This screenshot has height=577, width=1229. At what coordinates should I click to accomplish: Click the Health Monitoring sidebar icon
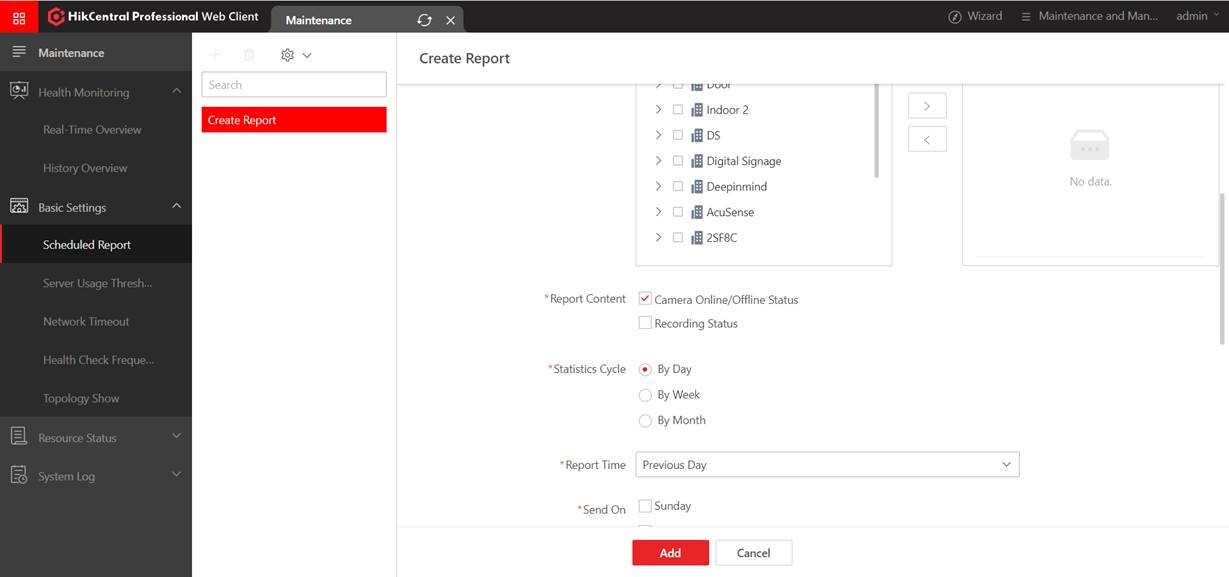pyautogui.click(x=19, y=91)
